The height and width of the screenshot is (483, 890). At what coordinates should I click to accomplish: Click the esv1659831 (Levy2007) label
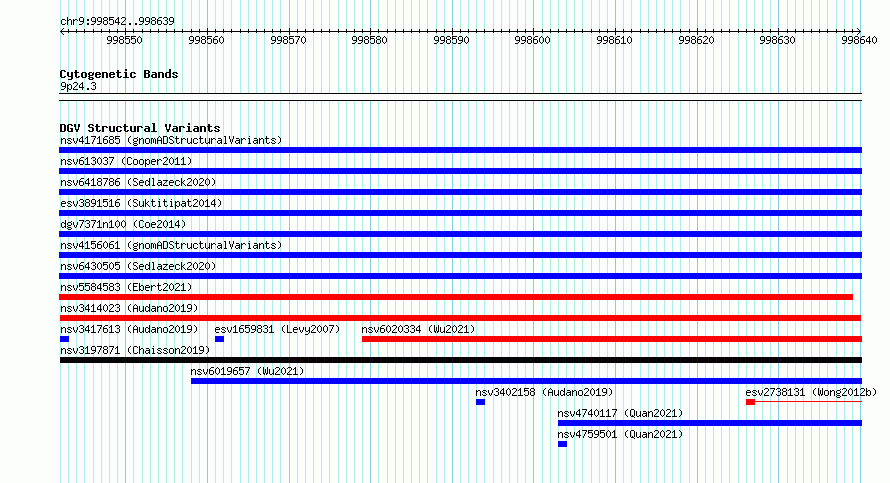point(277,329)
